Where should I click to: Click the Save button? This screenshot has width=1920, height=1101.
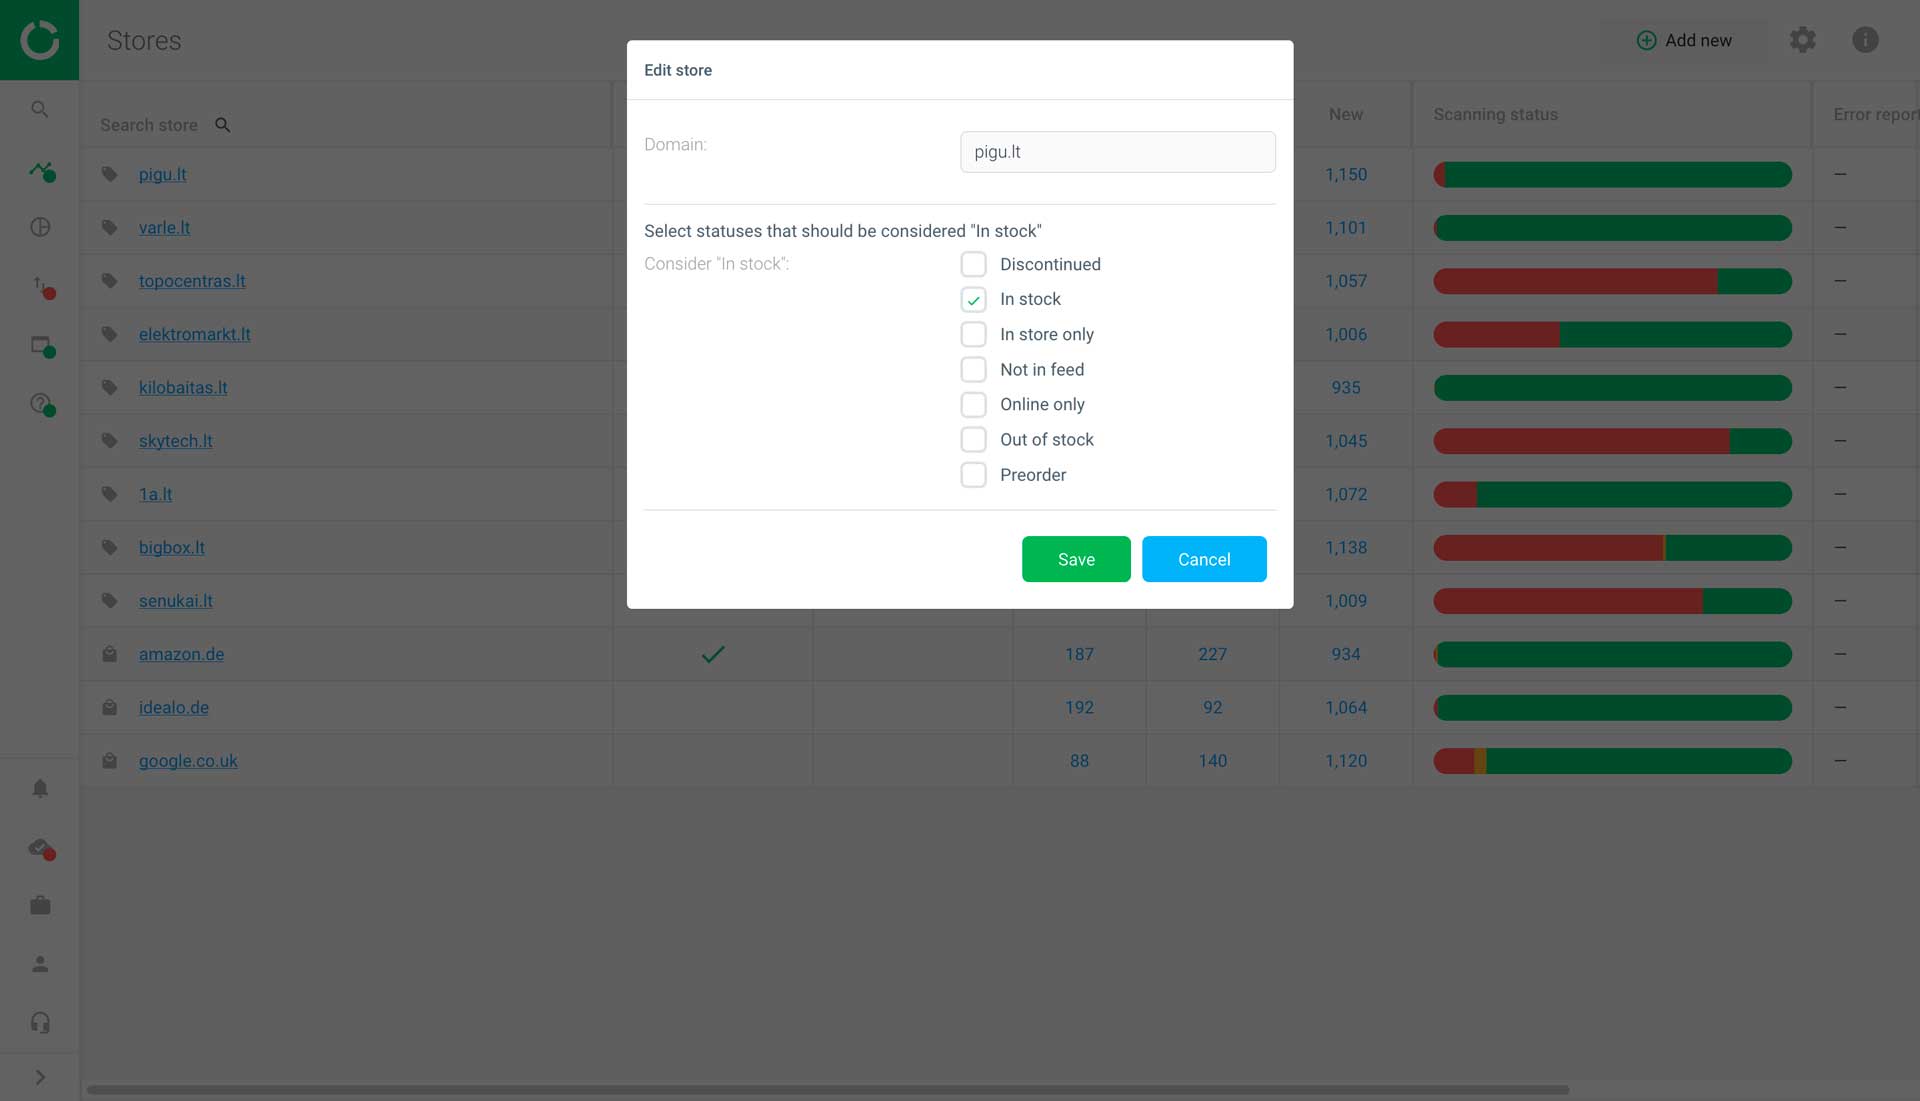[x=1076, y=559]
